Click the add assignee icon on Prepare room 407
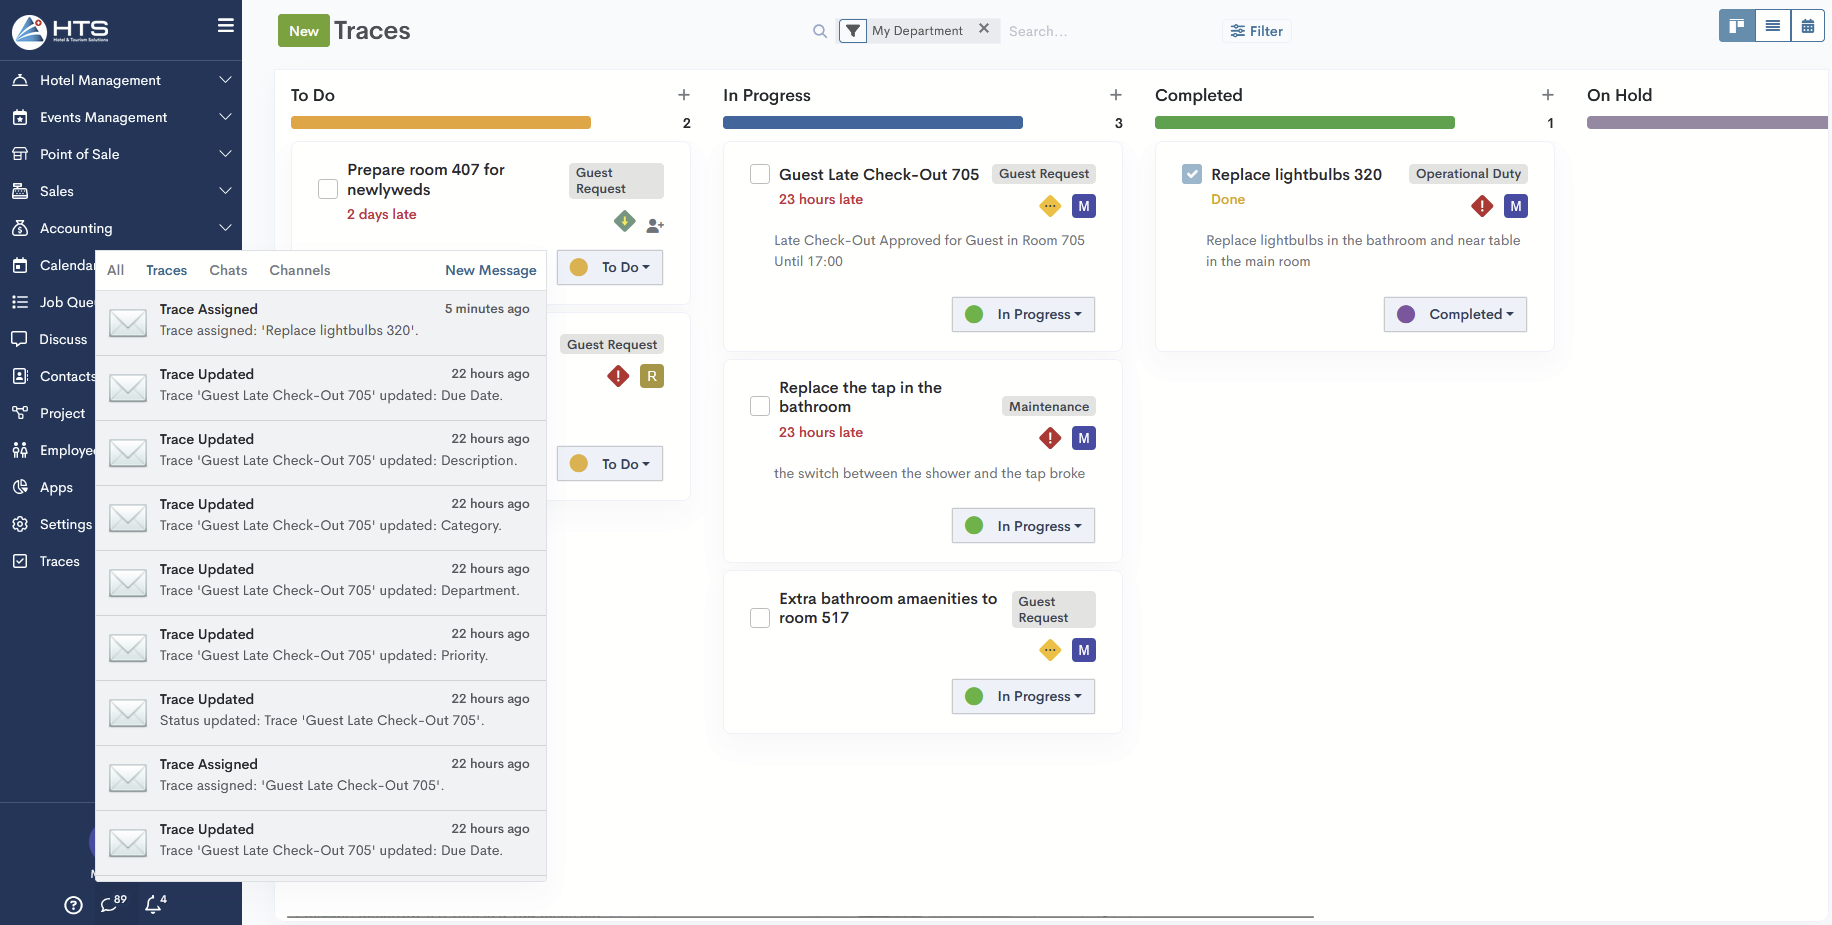Viewport: 1832px width, 925px height. (655, 225)
